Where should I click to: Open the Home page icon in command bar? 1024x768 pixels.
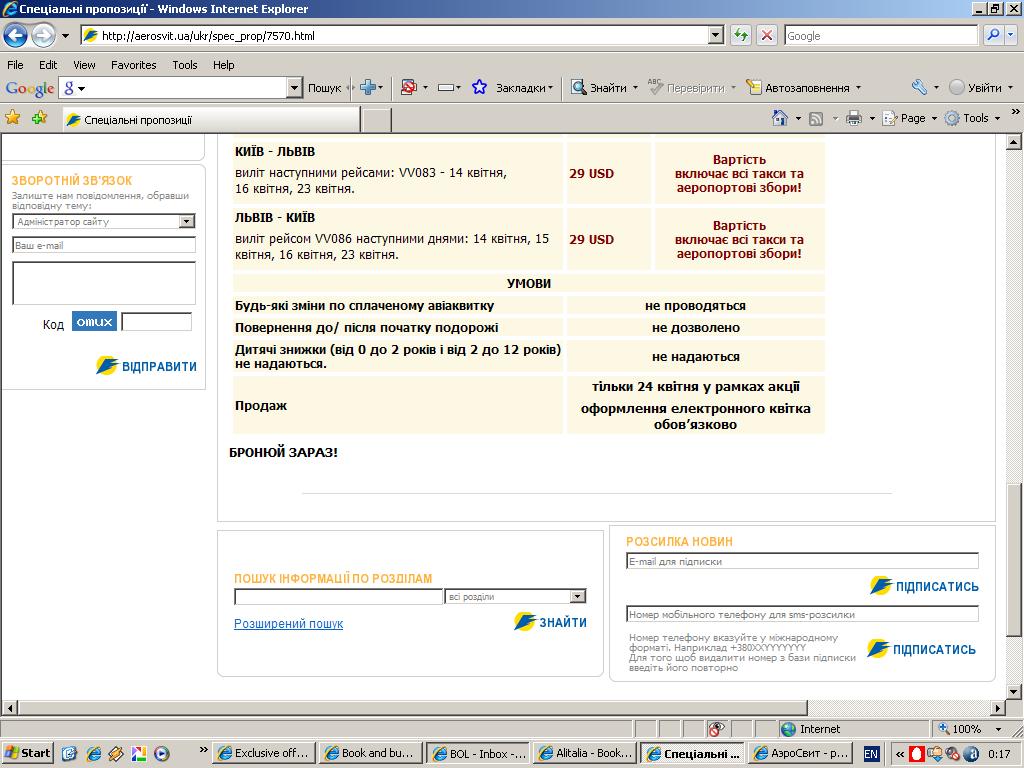(x=780, y=118)
